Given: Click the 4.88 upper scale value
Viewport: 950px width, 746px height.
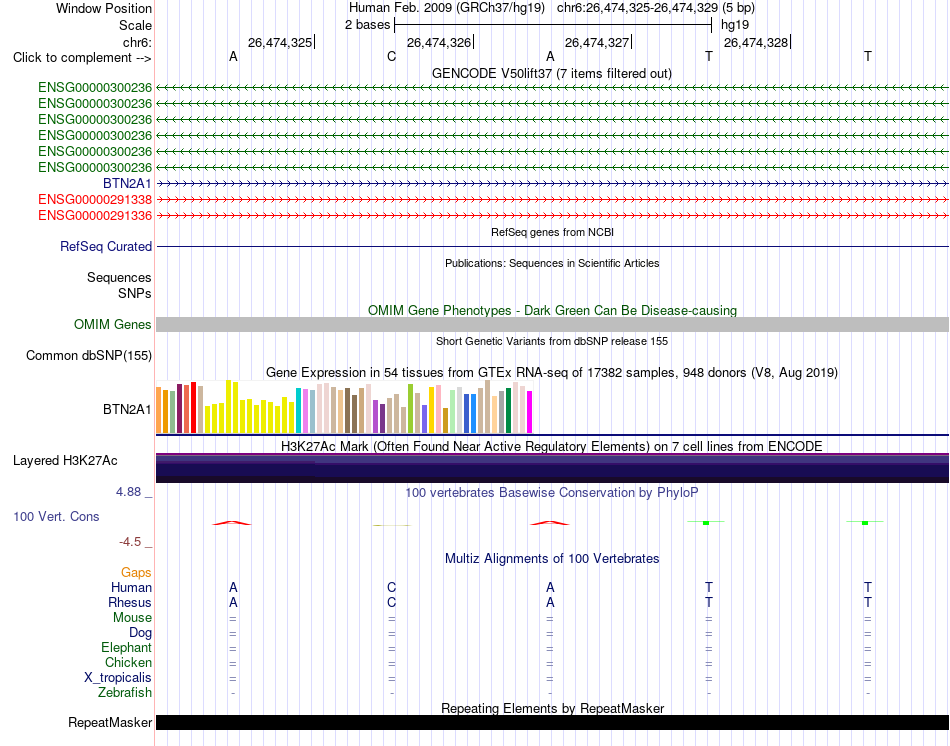Looking at the screenshot, I should click(x=128, y=492).
